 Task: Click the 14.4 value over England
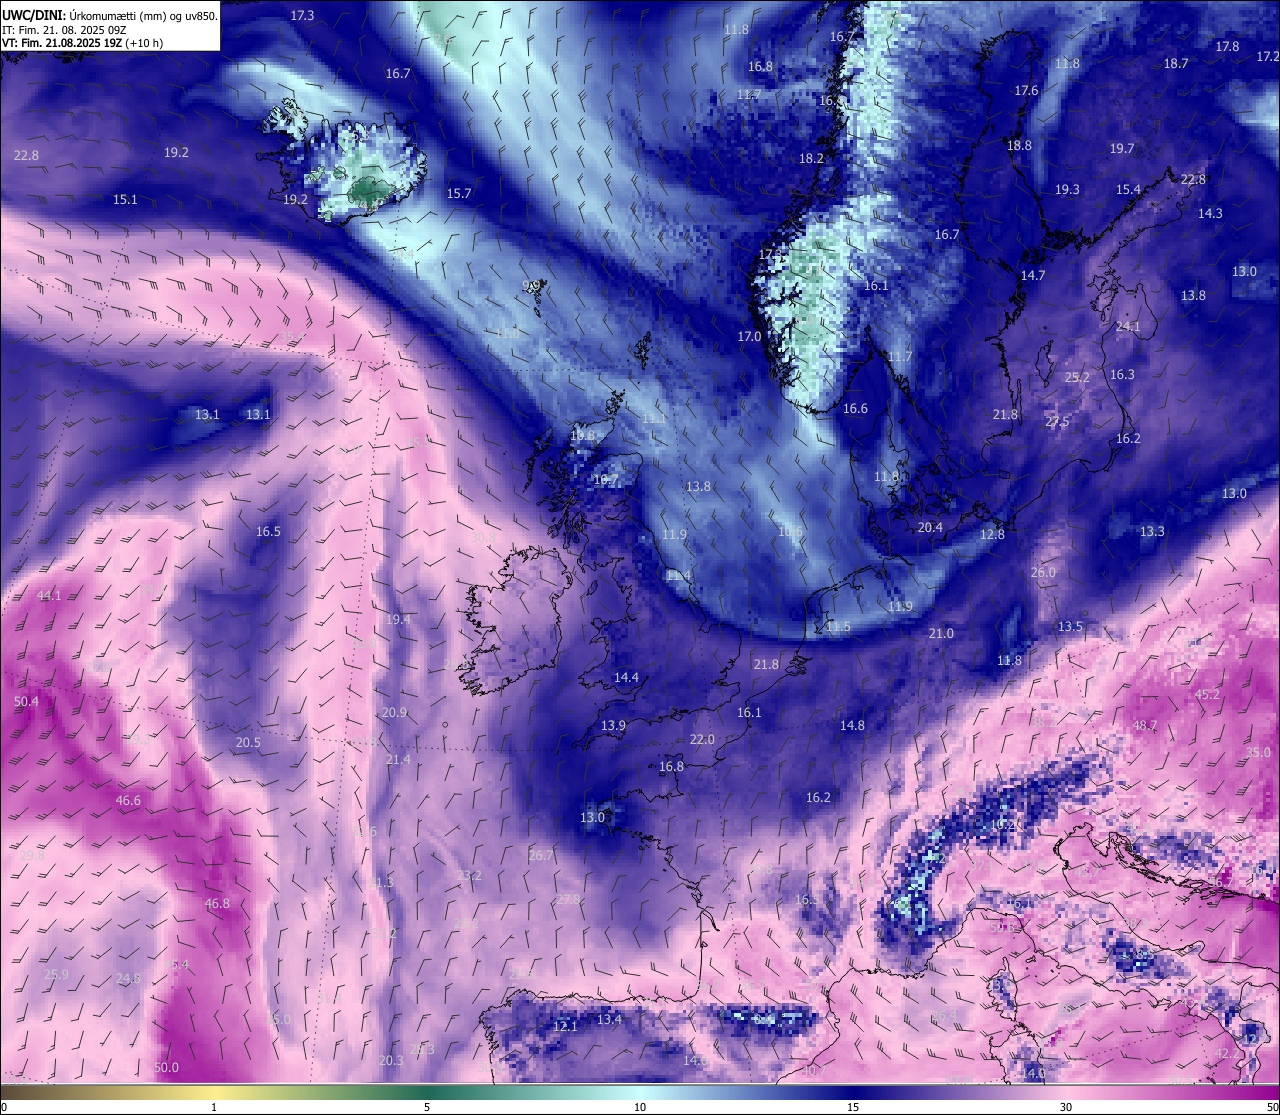click(x=626, y=678)
